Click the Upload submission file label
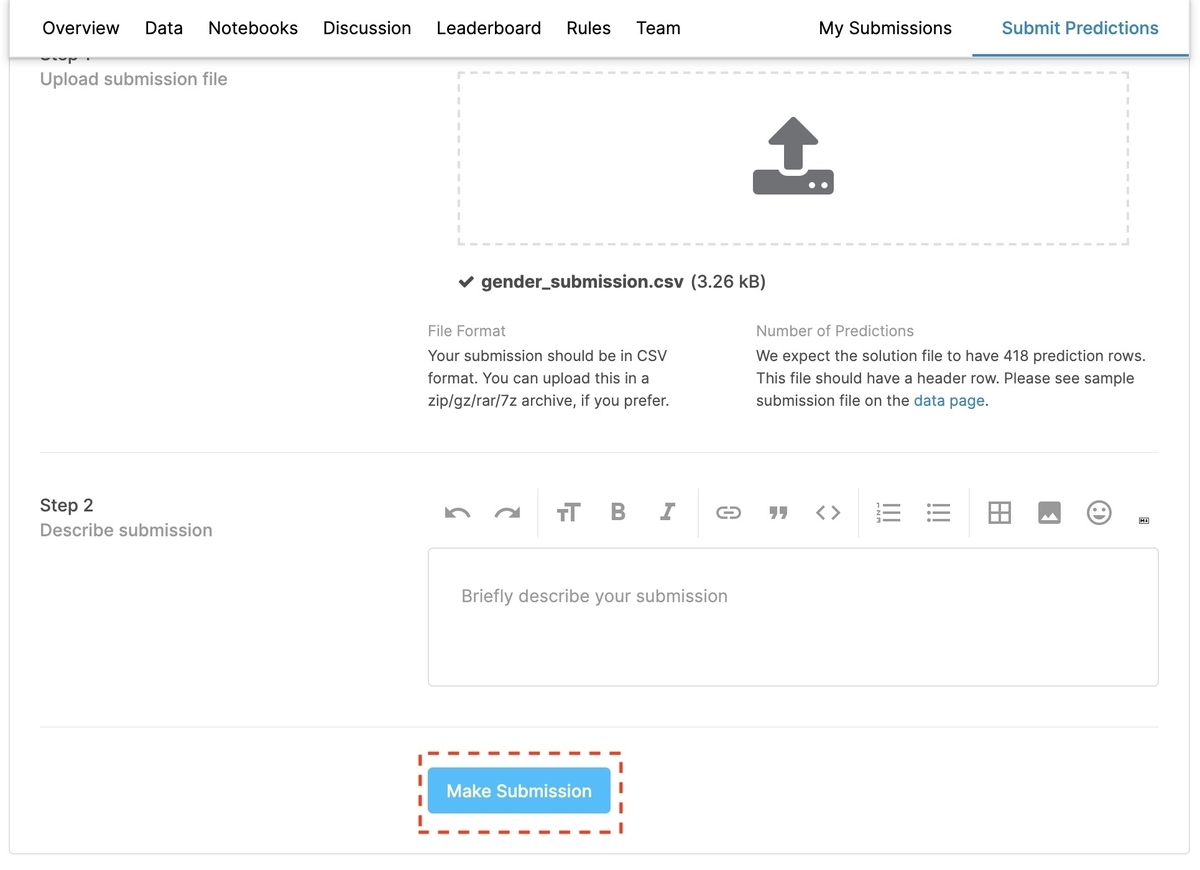The image size is (1200, 870). click(134, 79)
